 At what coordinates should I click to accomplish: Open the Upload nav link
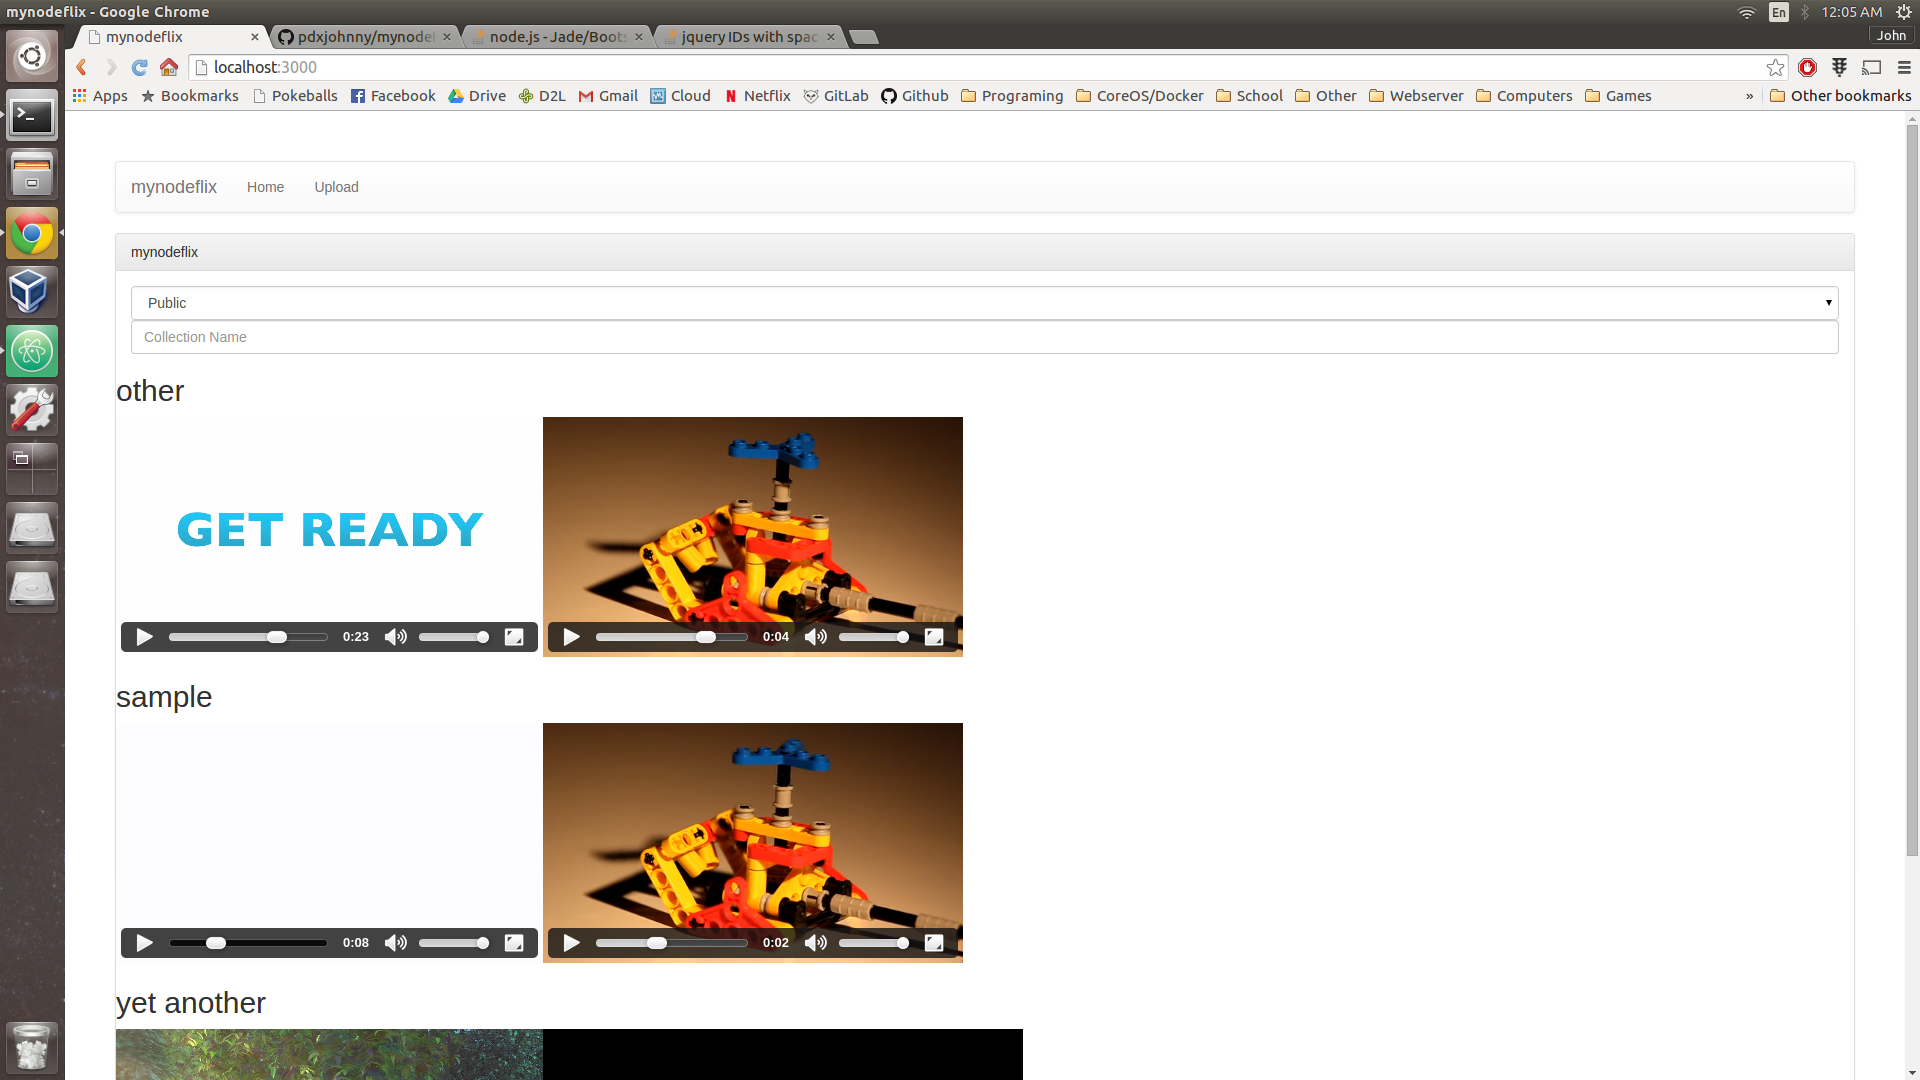pyautogui.click(x=336, y=187)
